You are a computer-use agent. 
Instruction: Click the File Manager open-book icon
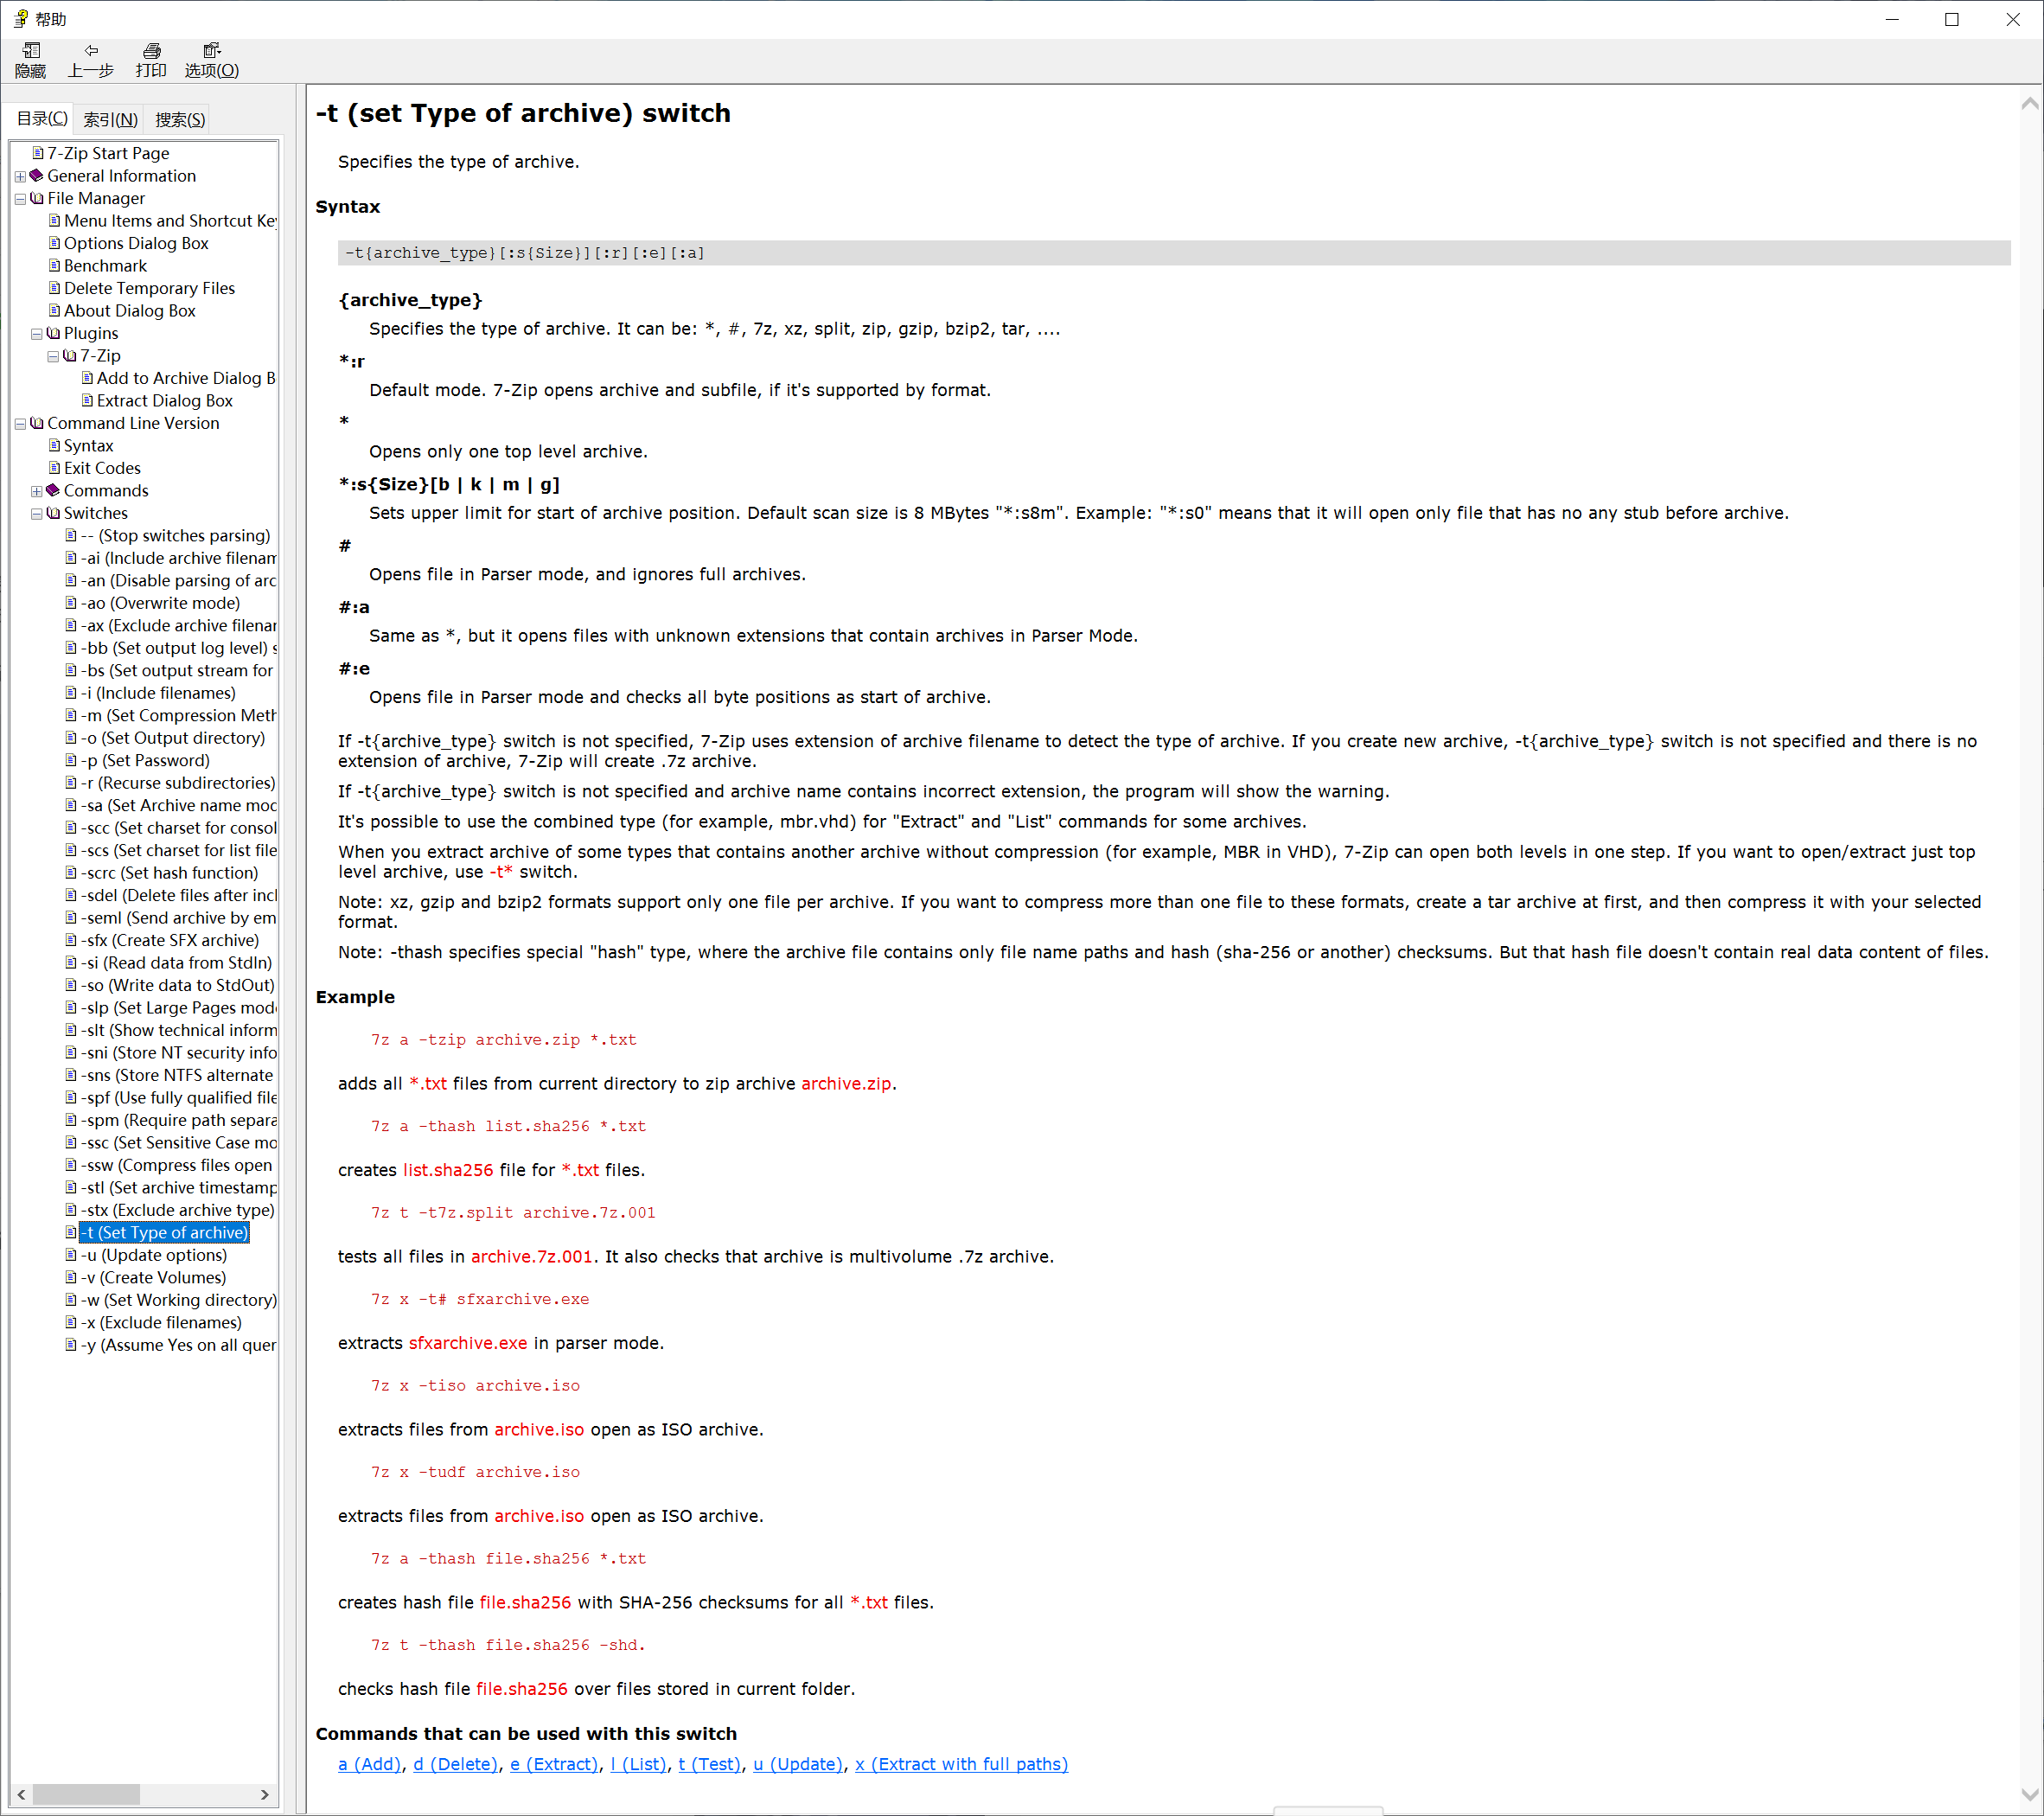point(37,198)
